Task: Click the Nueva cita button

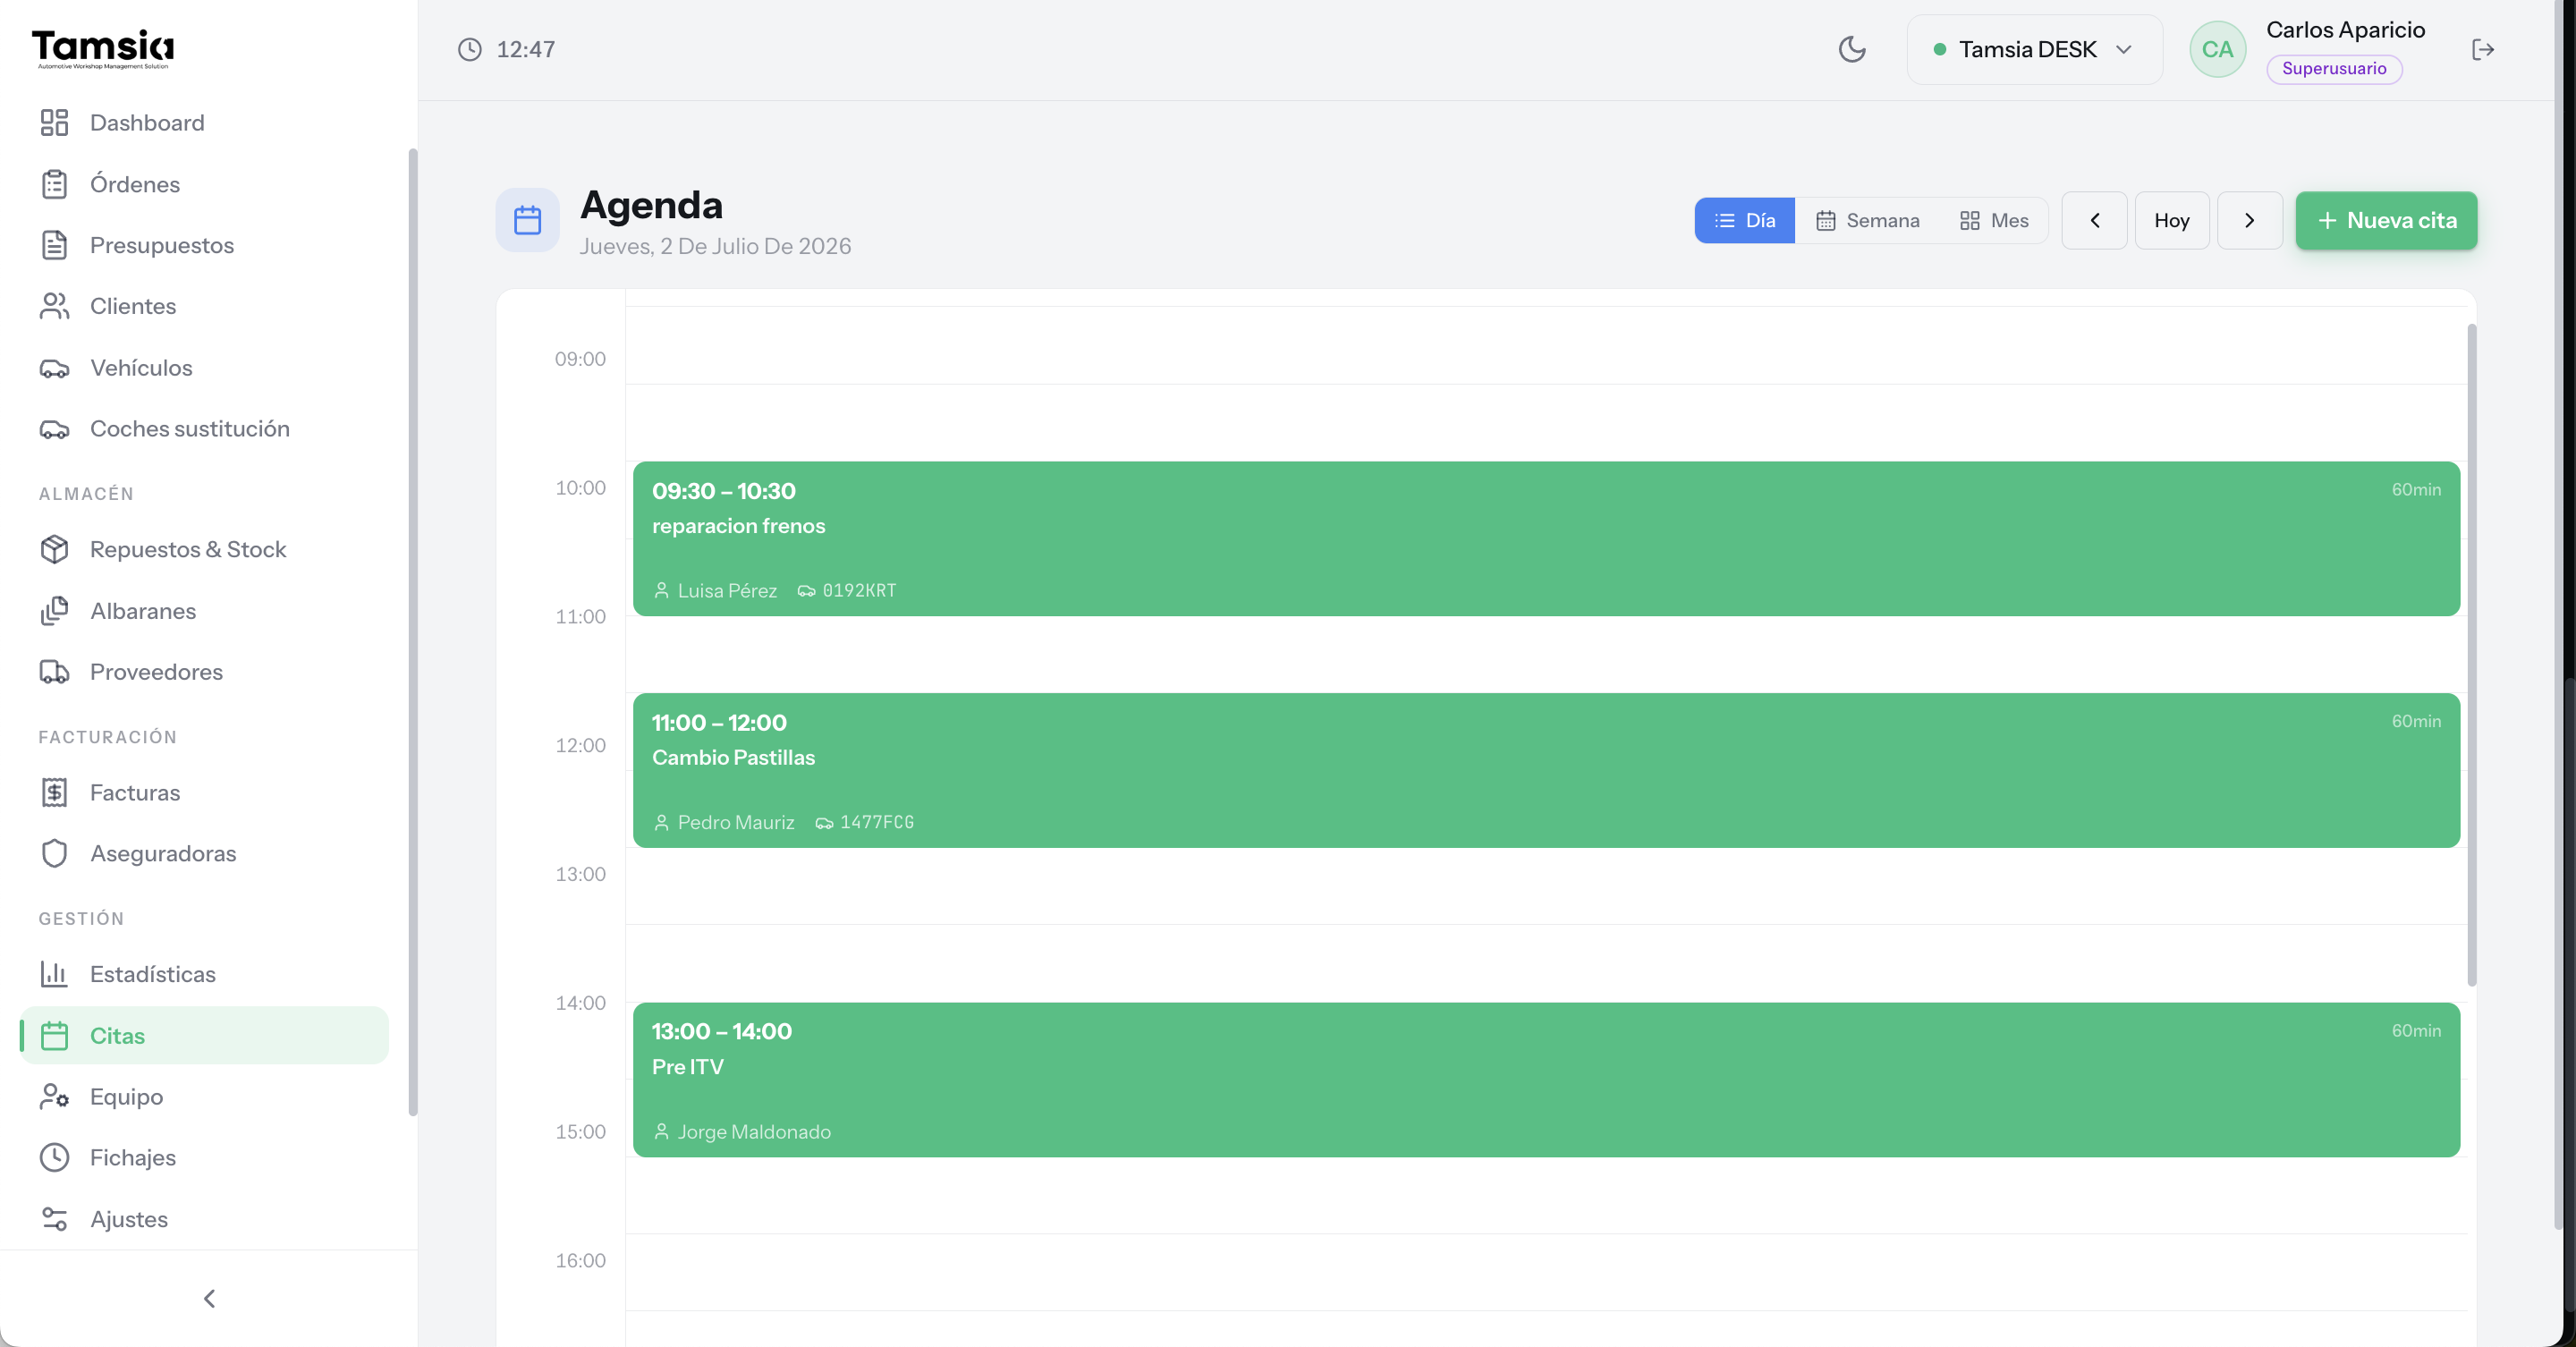Action: point(2386,220)
